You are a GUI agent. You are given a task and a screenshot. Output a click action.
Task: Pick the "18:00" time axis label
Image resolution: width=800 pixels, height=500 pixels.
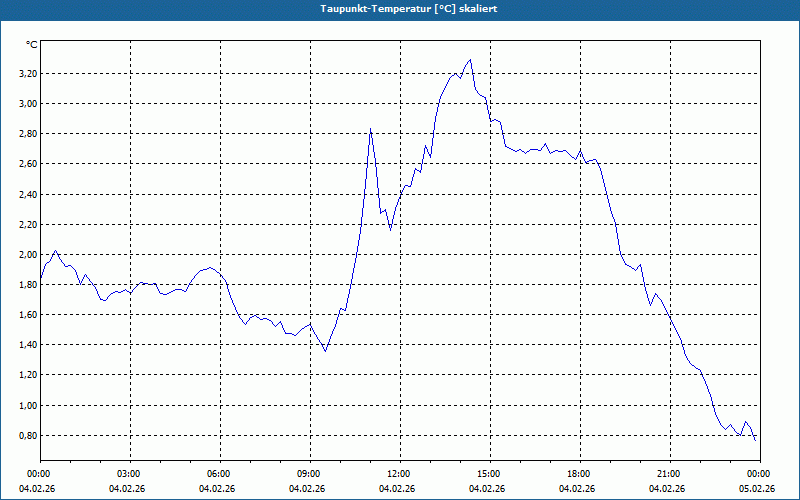(577, 474)
